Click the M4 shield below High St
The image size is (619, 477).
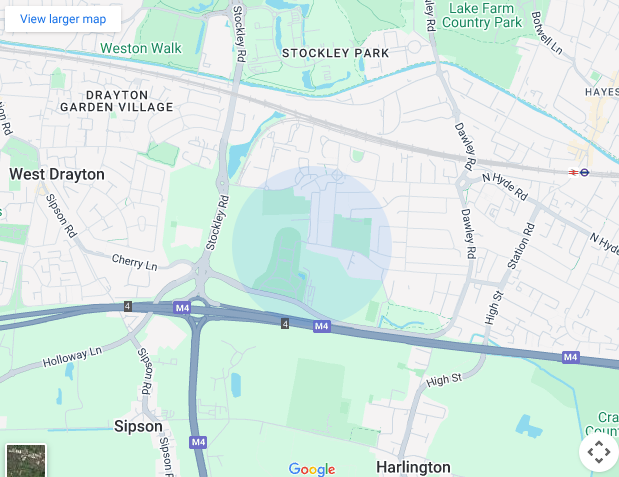click(x=571, y=357)
